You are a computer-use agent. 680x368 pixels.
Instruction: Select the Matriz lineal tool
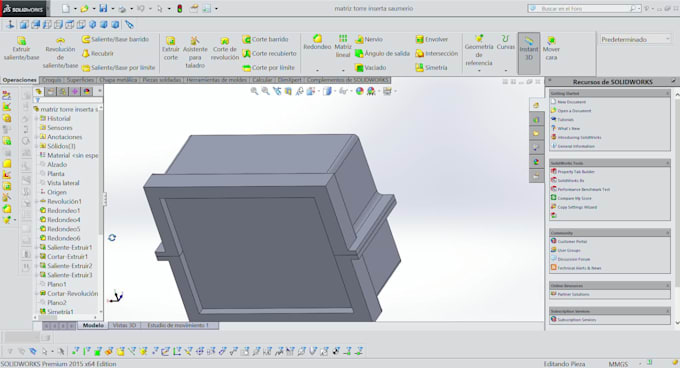343,46
